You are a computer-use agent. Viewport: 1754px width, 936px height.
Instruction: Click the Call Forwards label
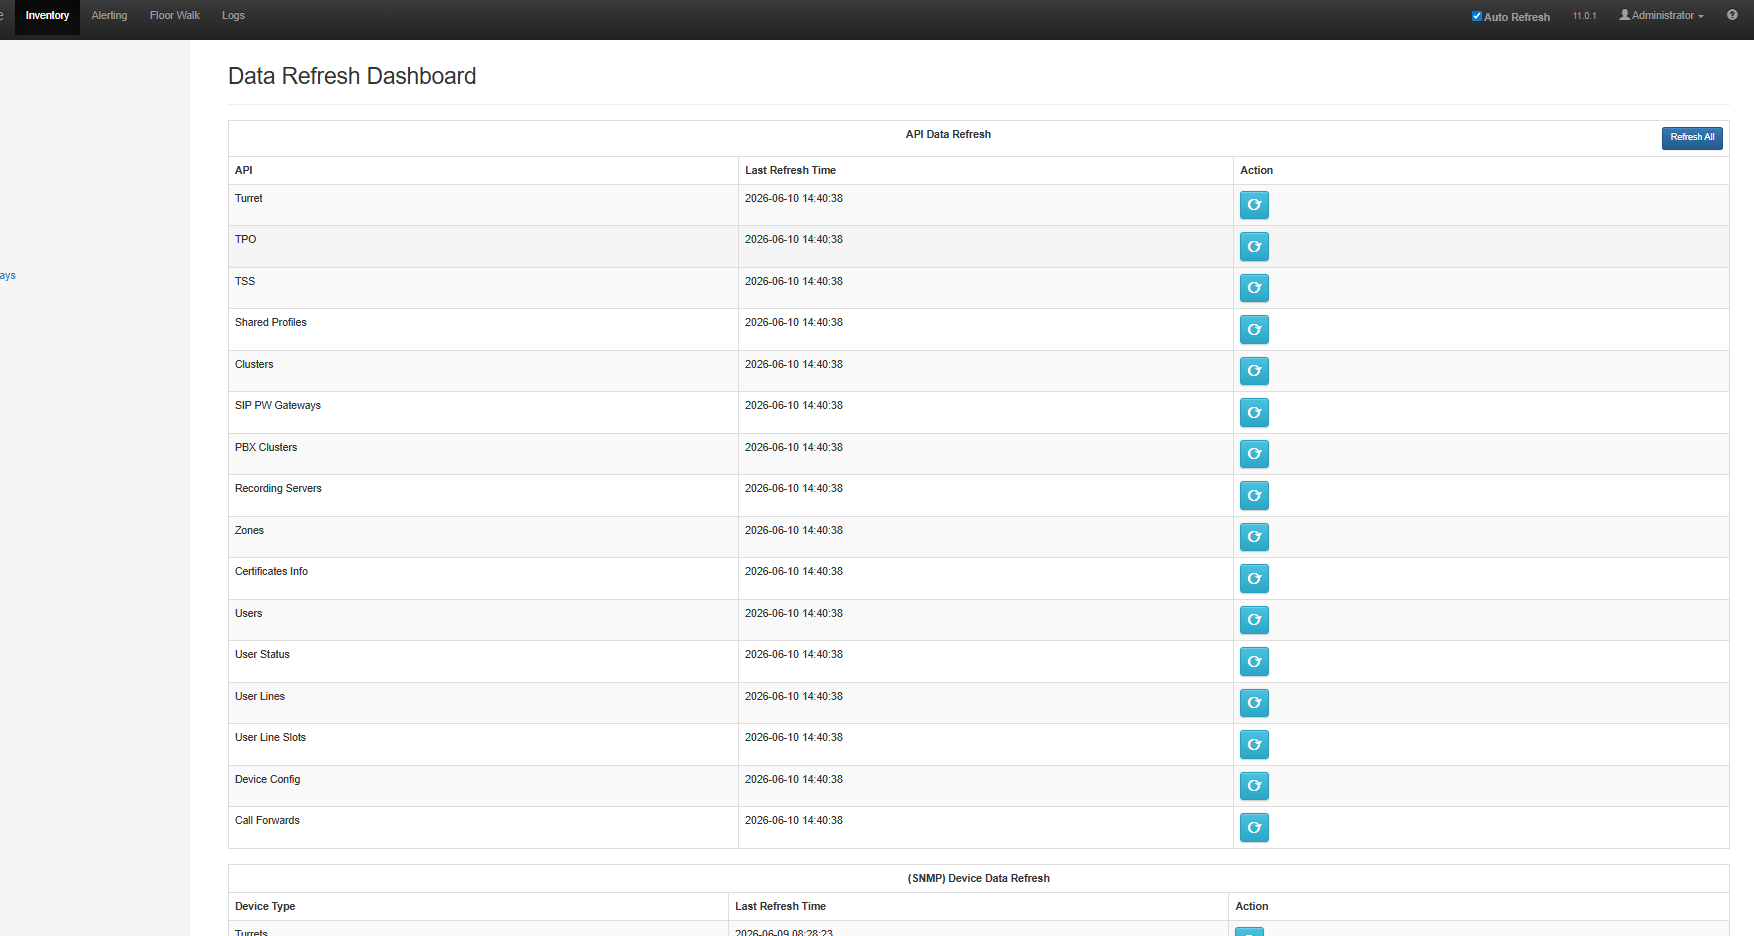(267, 821)
